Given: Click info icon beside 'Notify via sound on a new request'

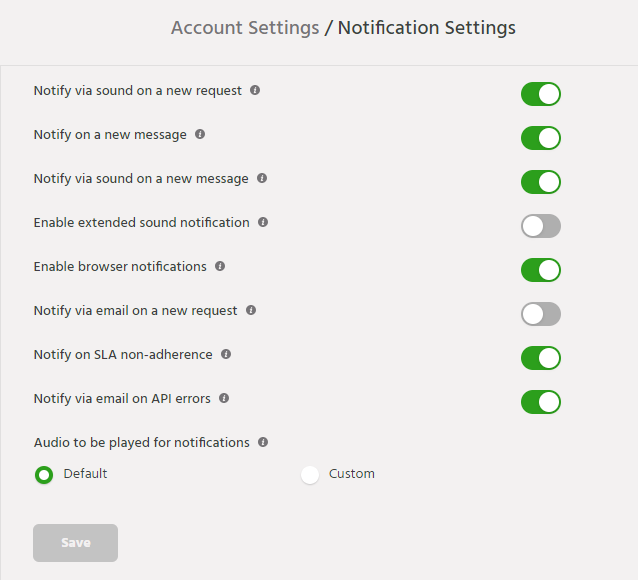Looking at the screenshot, I should coord(255,90).
